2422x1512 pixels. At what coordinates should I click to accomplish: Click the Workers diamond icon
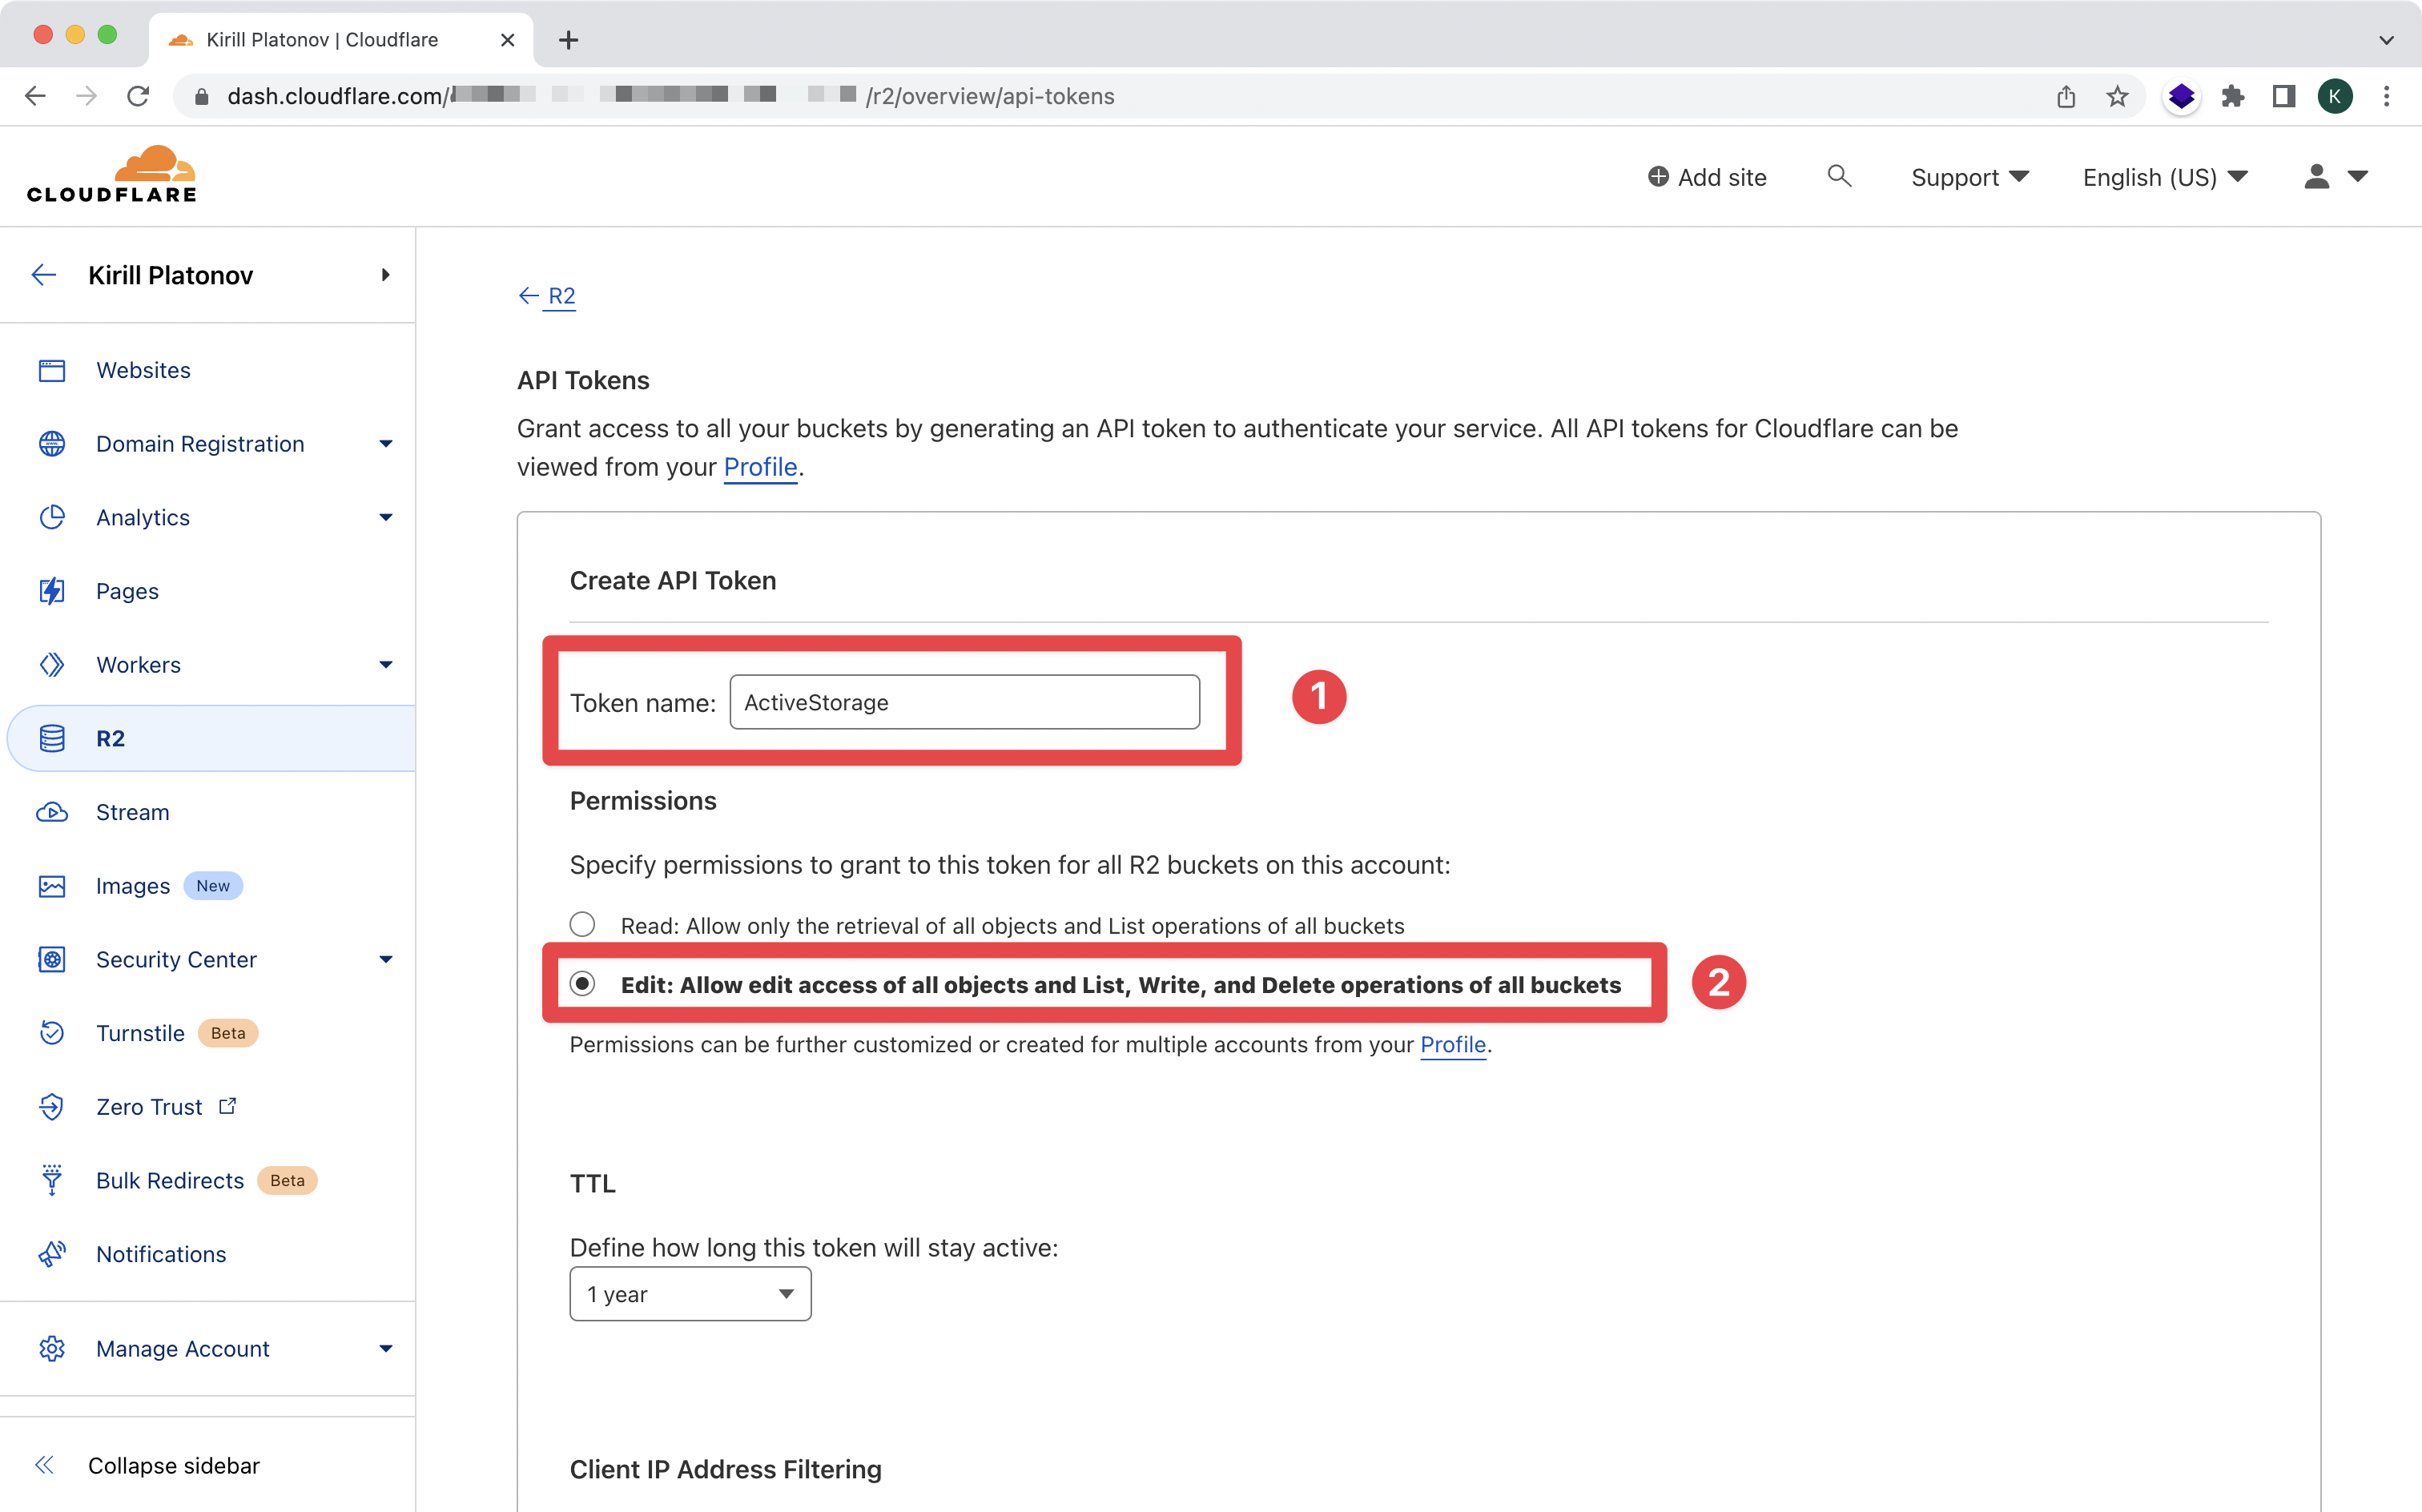[52, 665]
